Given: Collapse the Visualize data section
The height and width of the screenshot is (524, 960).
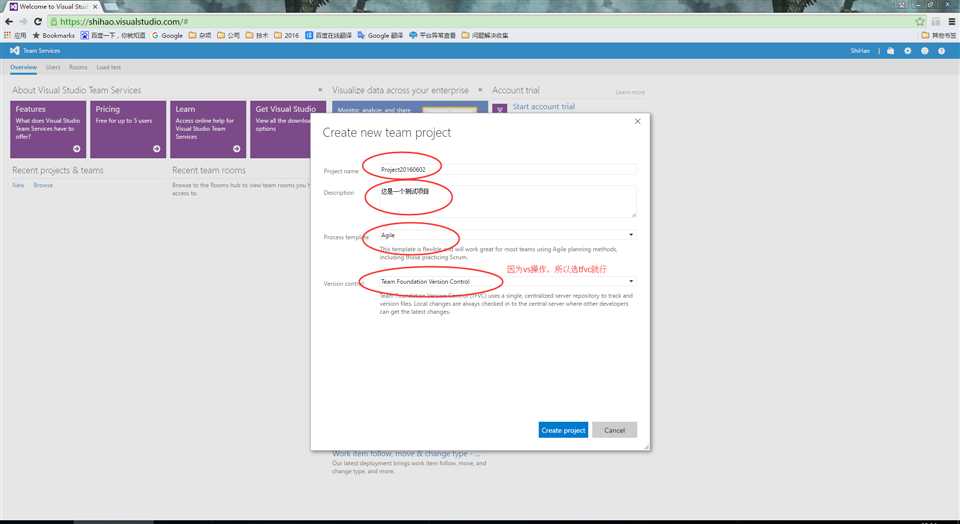Looking at the screenshot, I should pos(480,90).
